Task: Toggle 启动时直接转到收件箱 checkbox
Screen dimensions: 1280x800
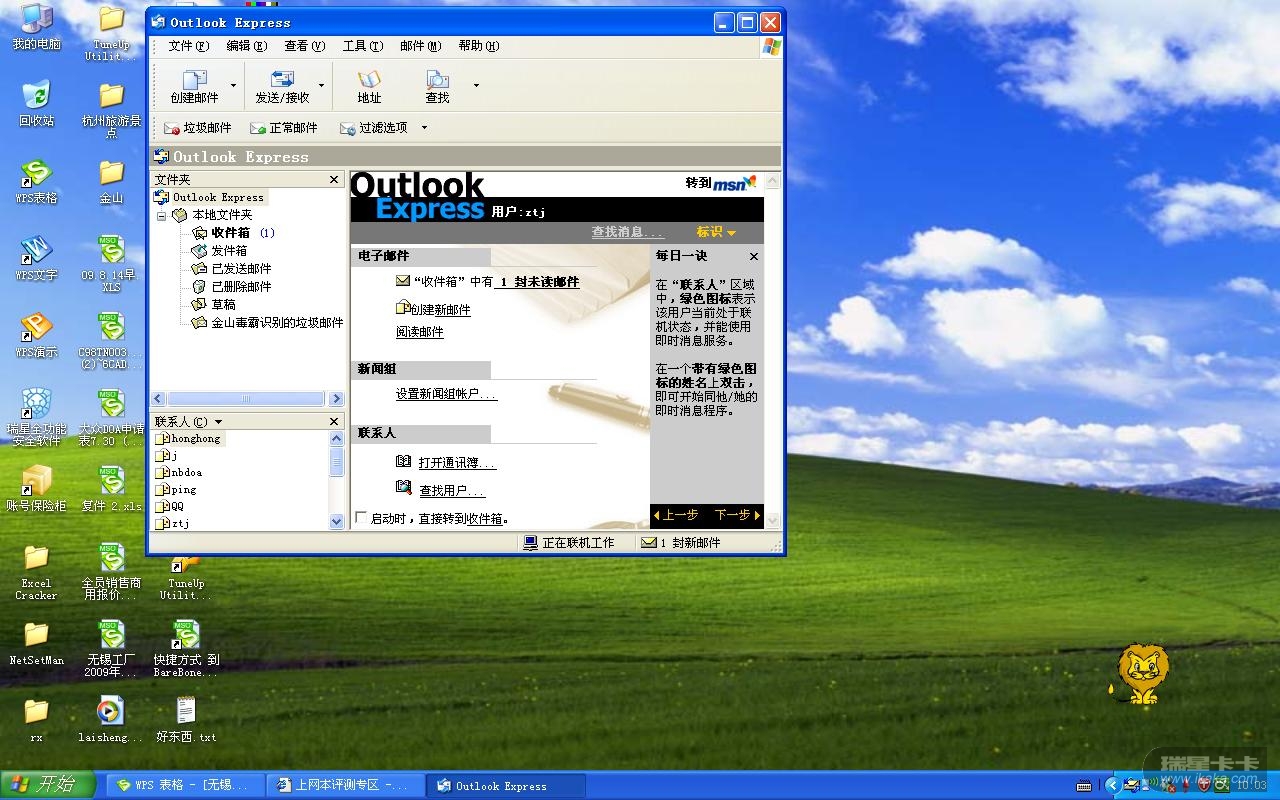Action: [362, 518]
